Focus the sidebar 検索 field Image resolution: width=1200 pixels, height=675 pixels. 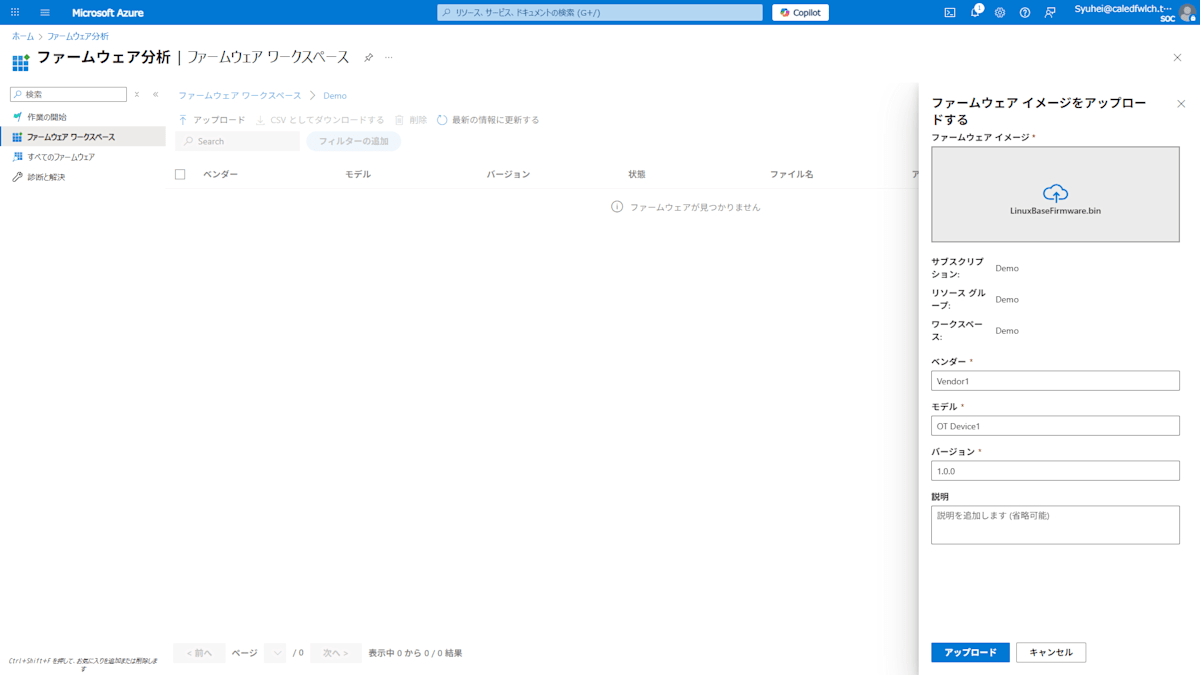click(68, 94)
